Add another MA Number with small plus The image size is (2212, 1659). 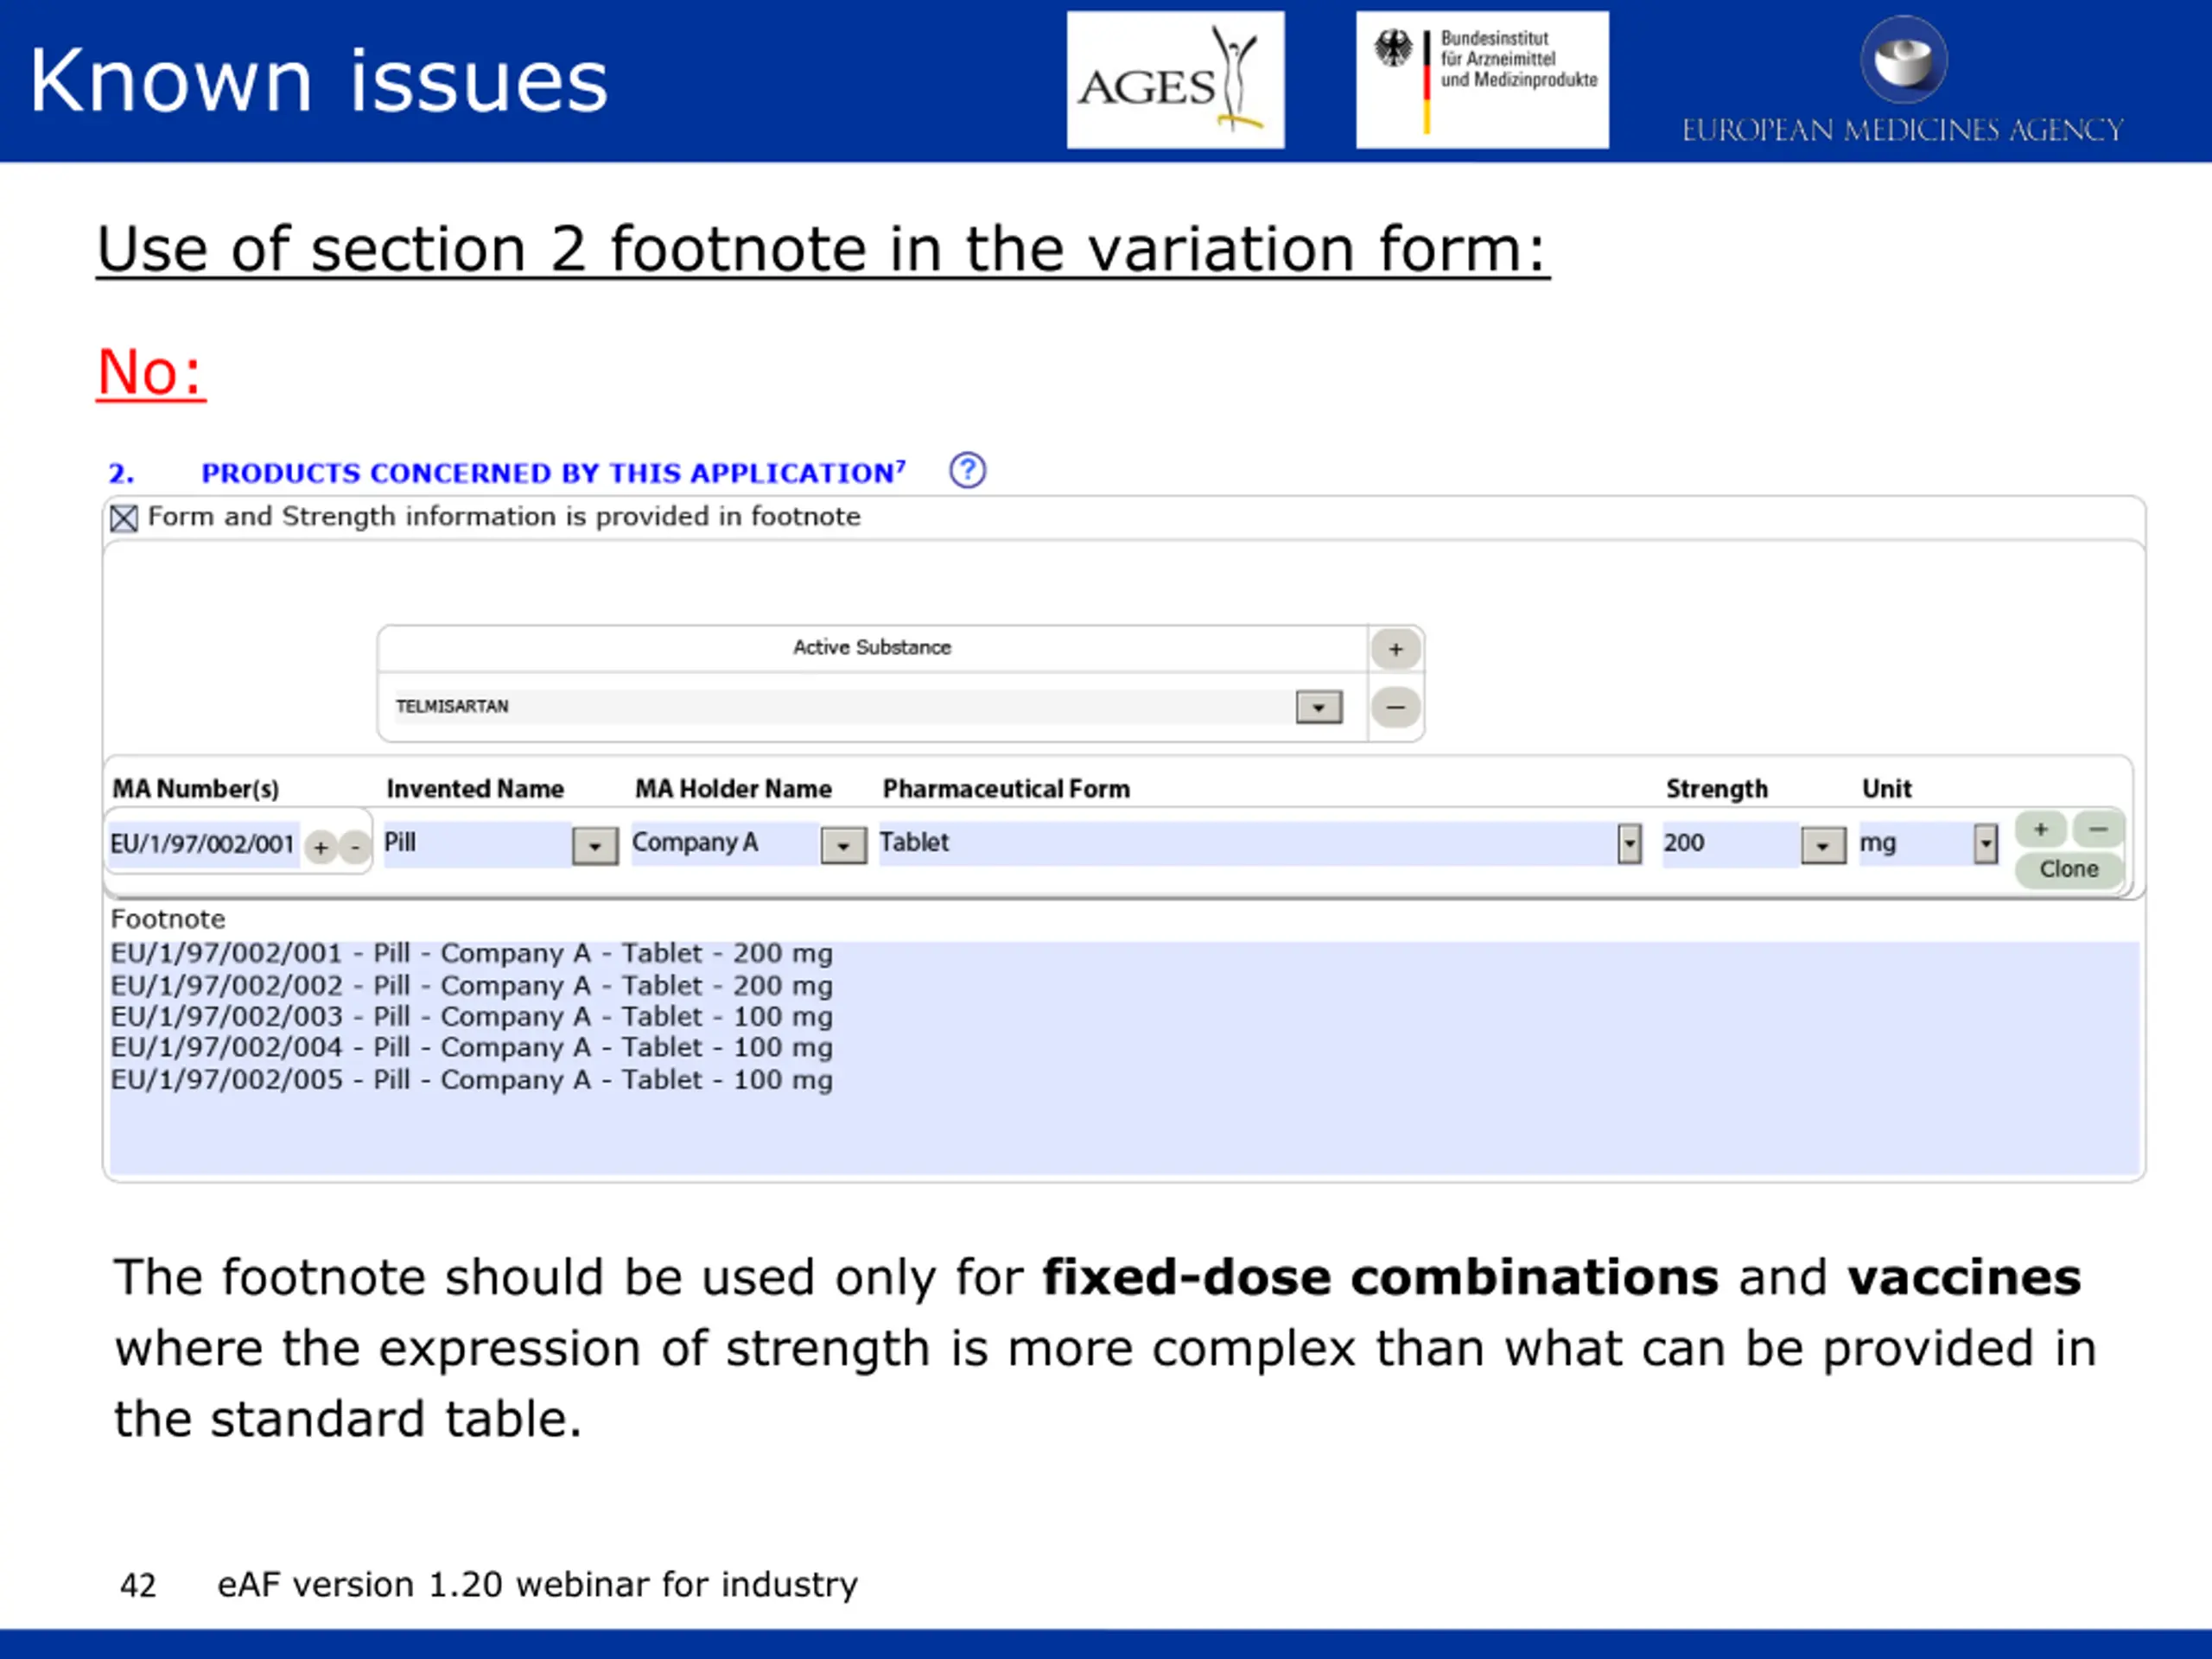321,848
